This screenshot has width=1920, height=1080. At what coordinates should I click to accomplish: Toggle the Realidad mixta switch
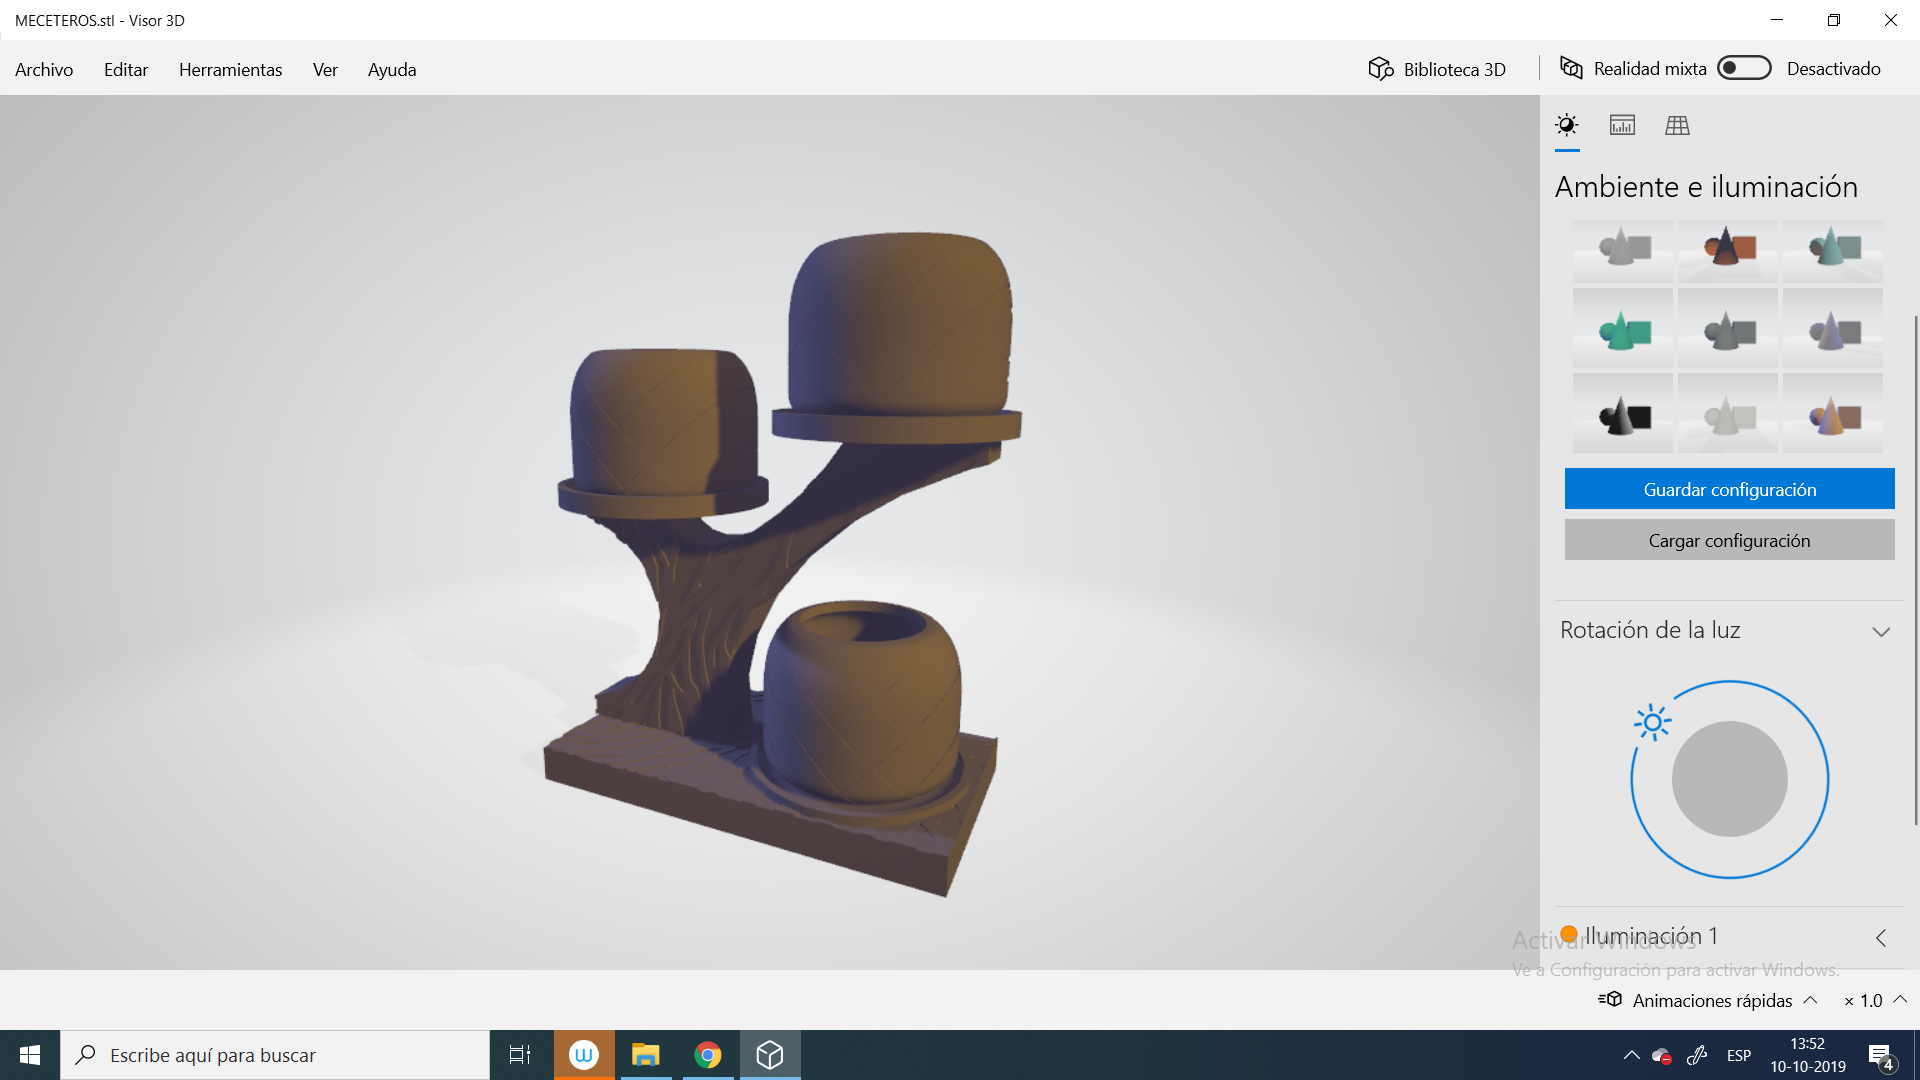[x=1744, y=68]
